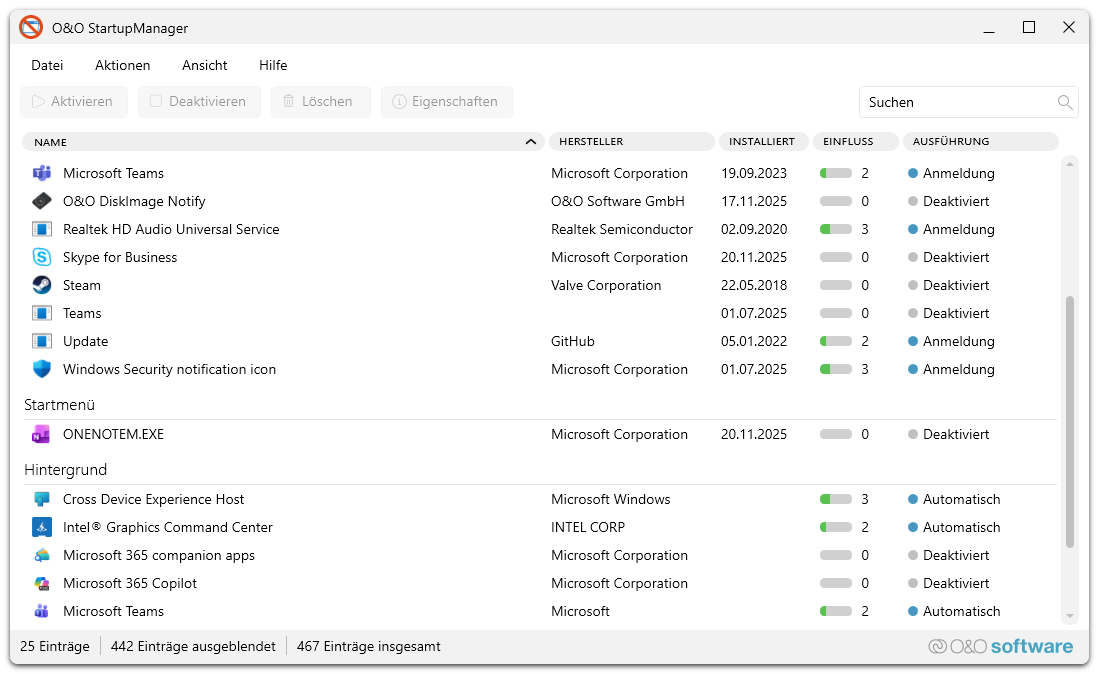The height and width of the screenshot is (674, 1099).
Task: Click Anmeldung status dot for Update
Action: [912, 341]
